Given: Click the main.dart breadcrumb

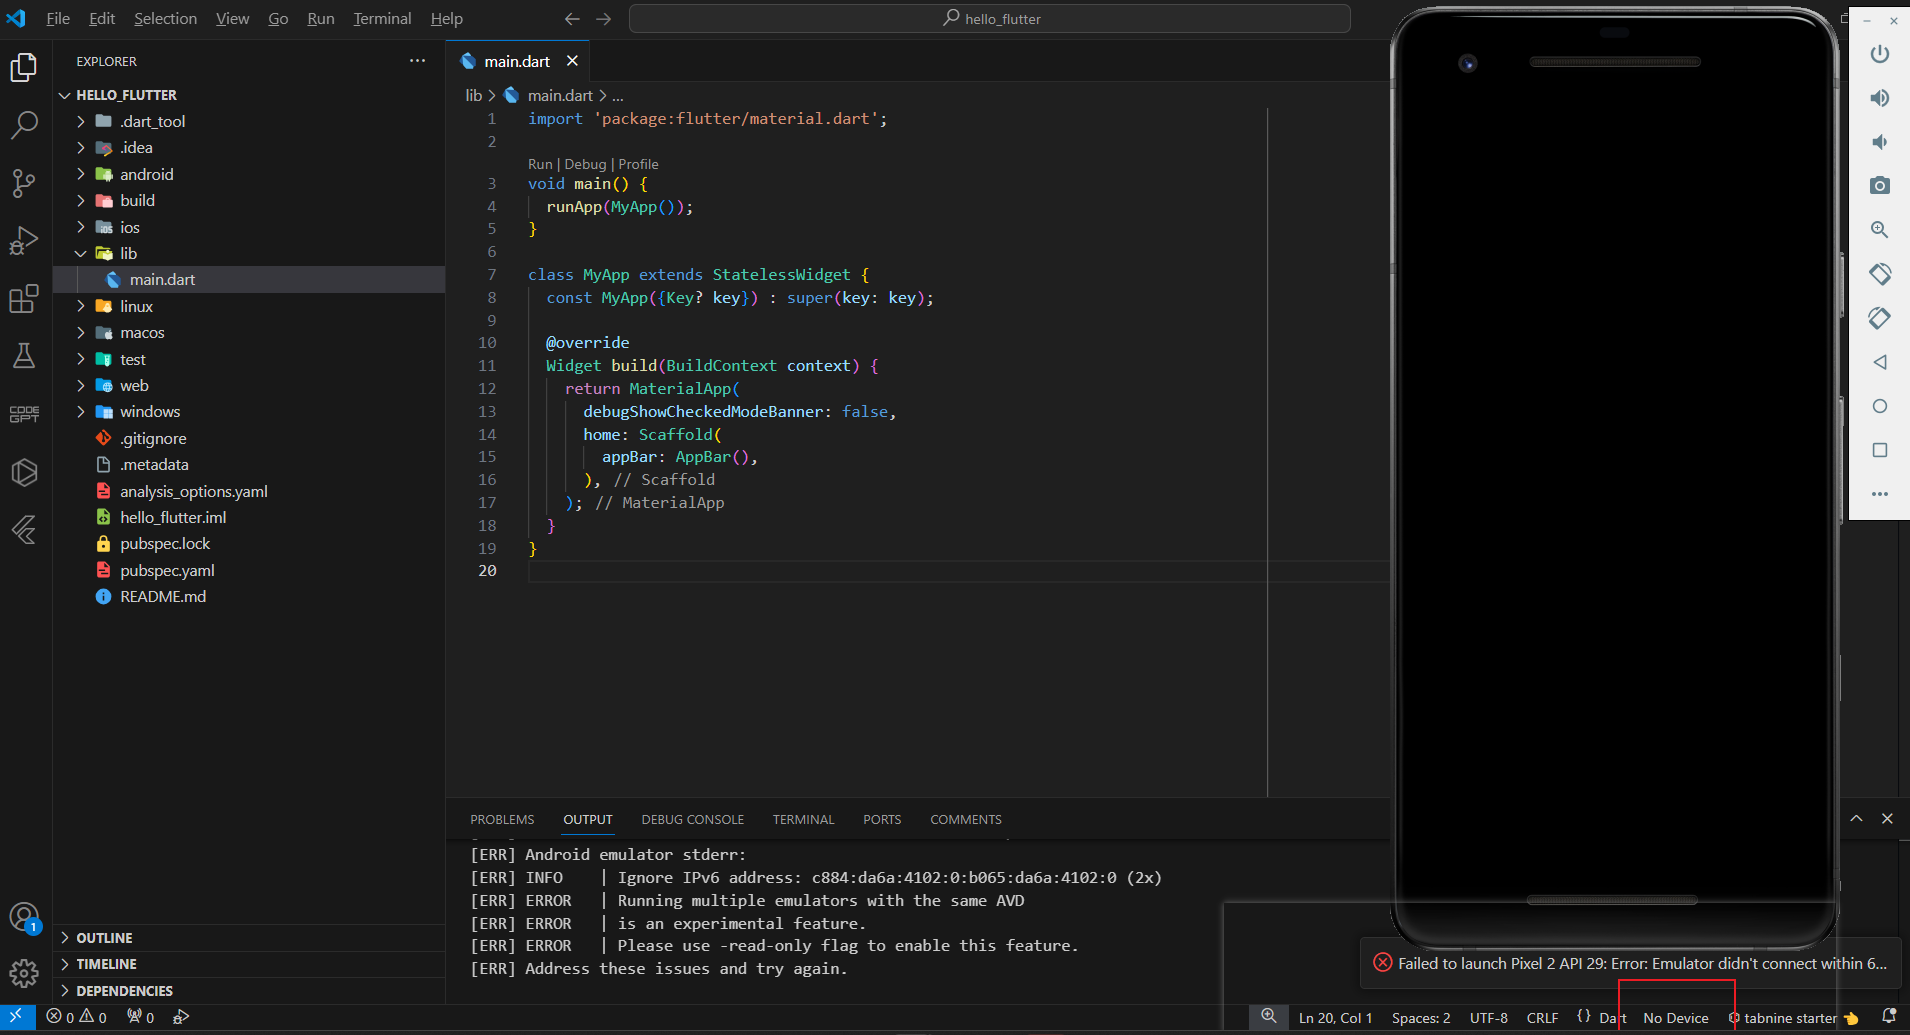Looking at the screenshot, I should click(560, 95).
